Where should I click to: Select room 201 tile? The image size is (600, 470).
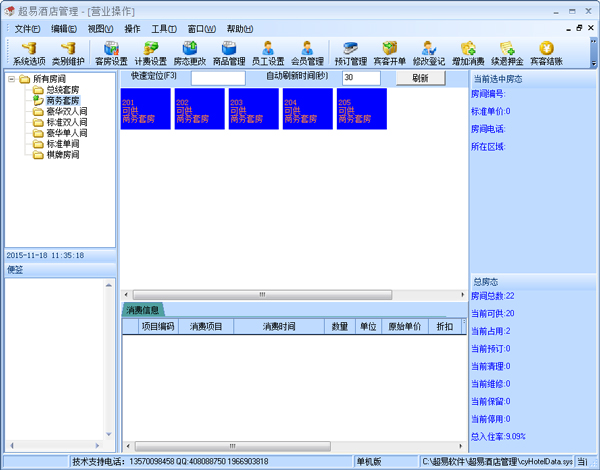tap(145, 109)
